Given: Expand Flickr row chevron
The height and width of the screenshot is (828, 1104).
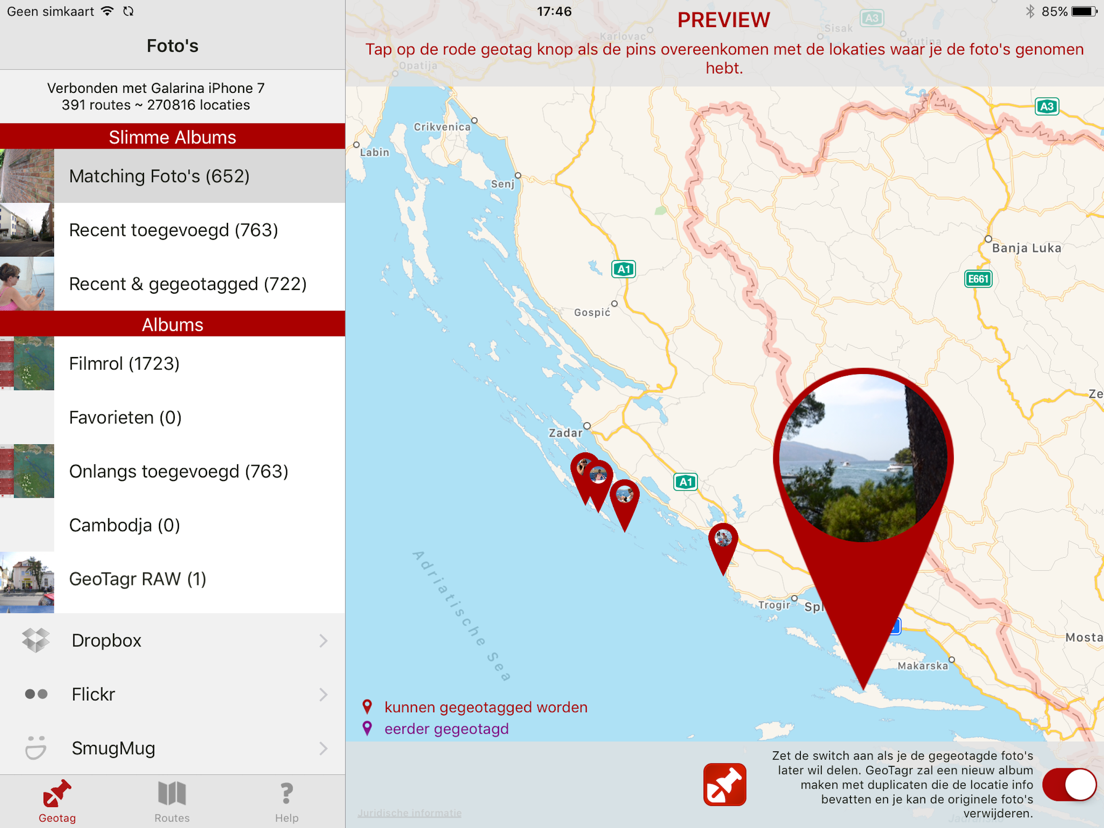Looking at the screenshot, I should [323, 694].
